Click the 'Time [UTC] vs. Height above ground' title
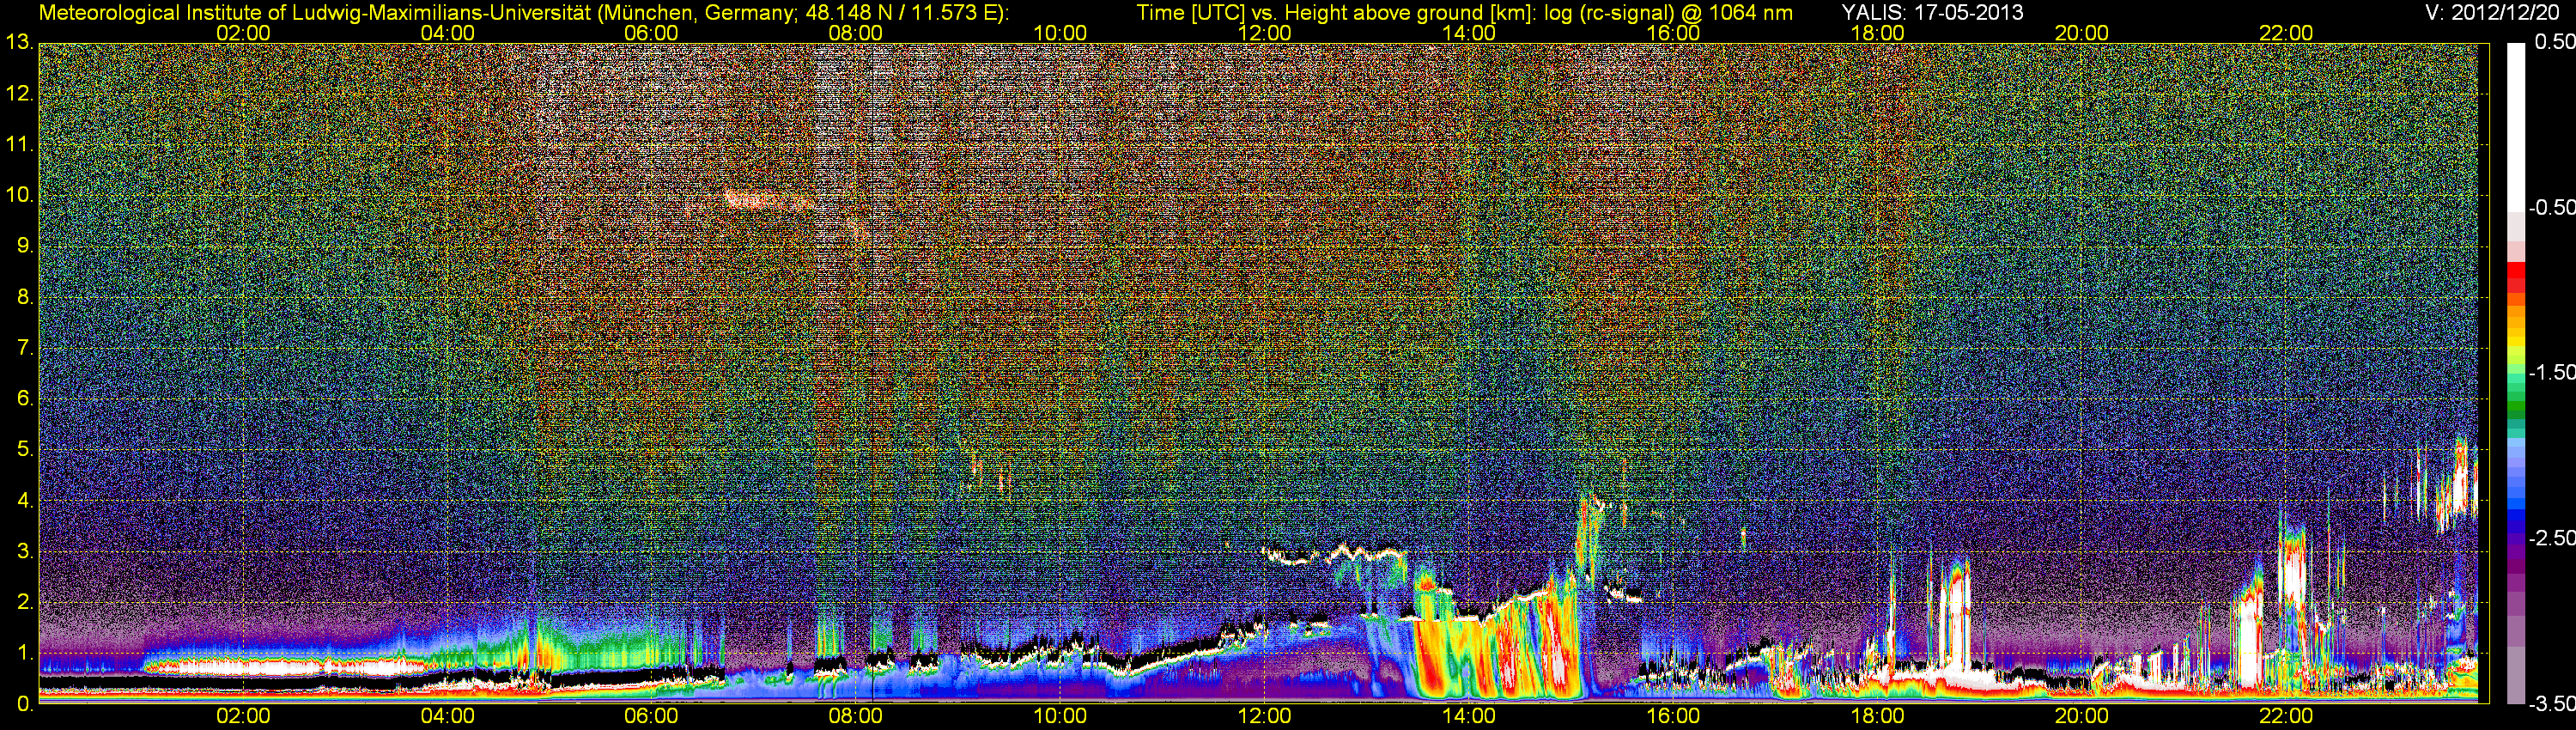Viewport: 2576px width, 730px height. [x=1464, y=12]
